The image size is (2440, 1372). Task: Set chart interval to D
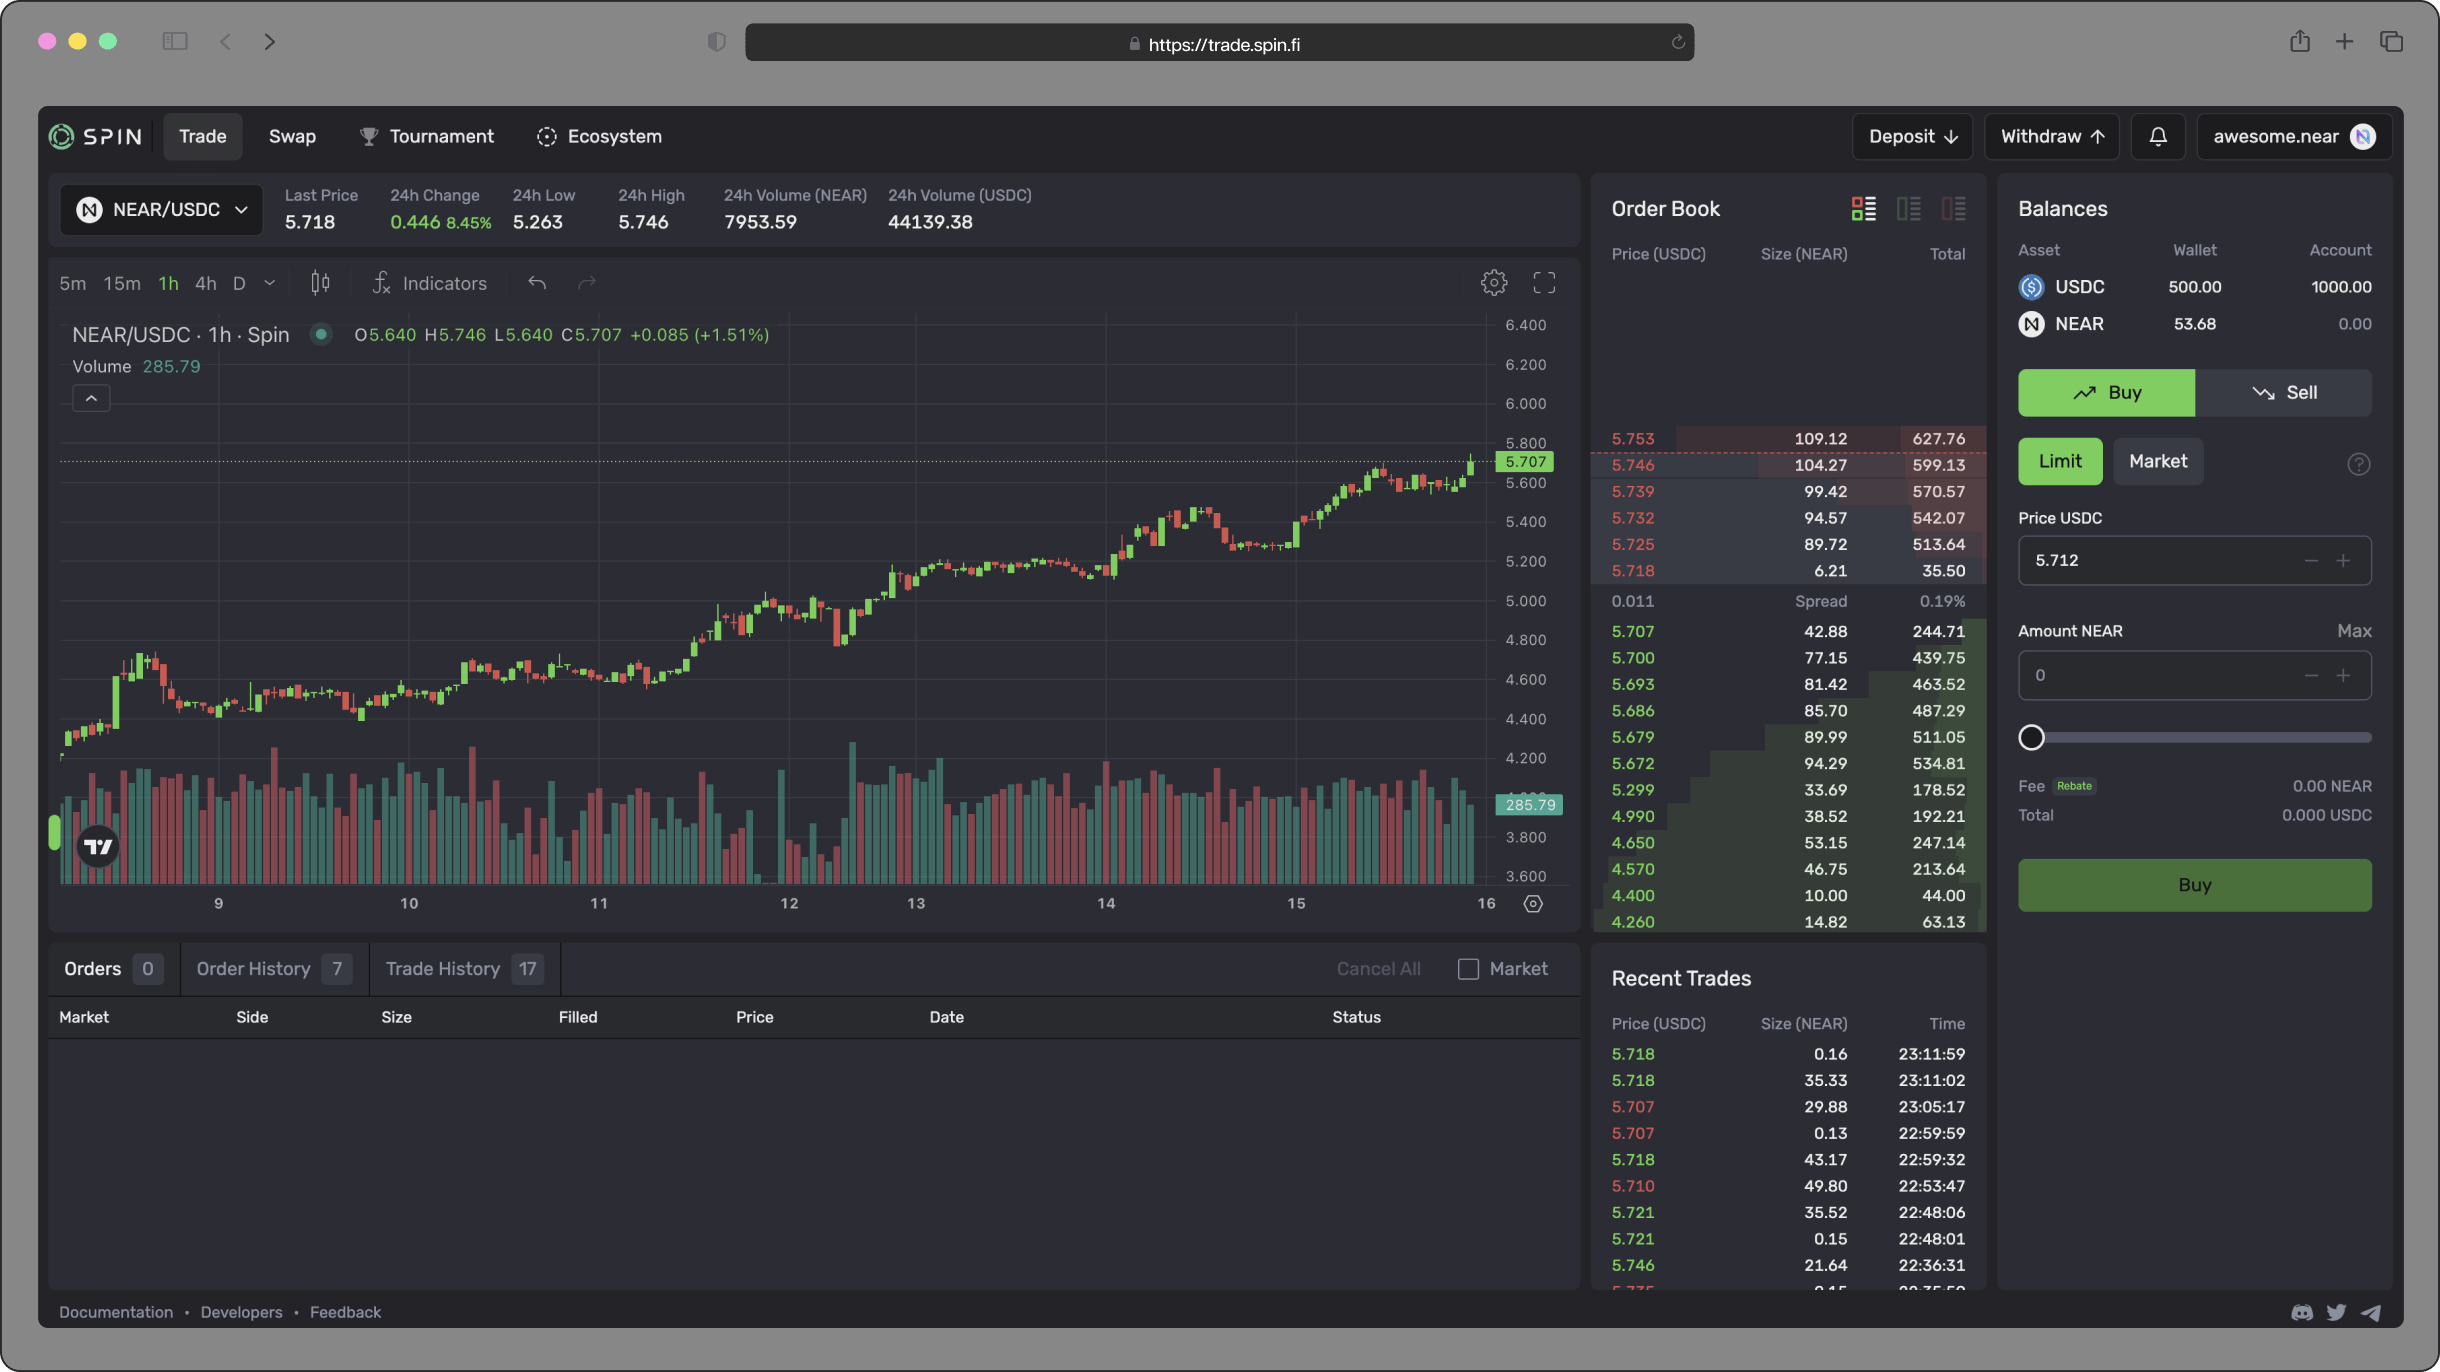pos(239,283)
